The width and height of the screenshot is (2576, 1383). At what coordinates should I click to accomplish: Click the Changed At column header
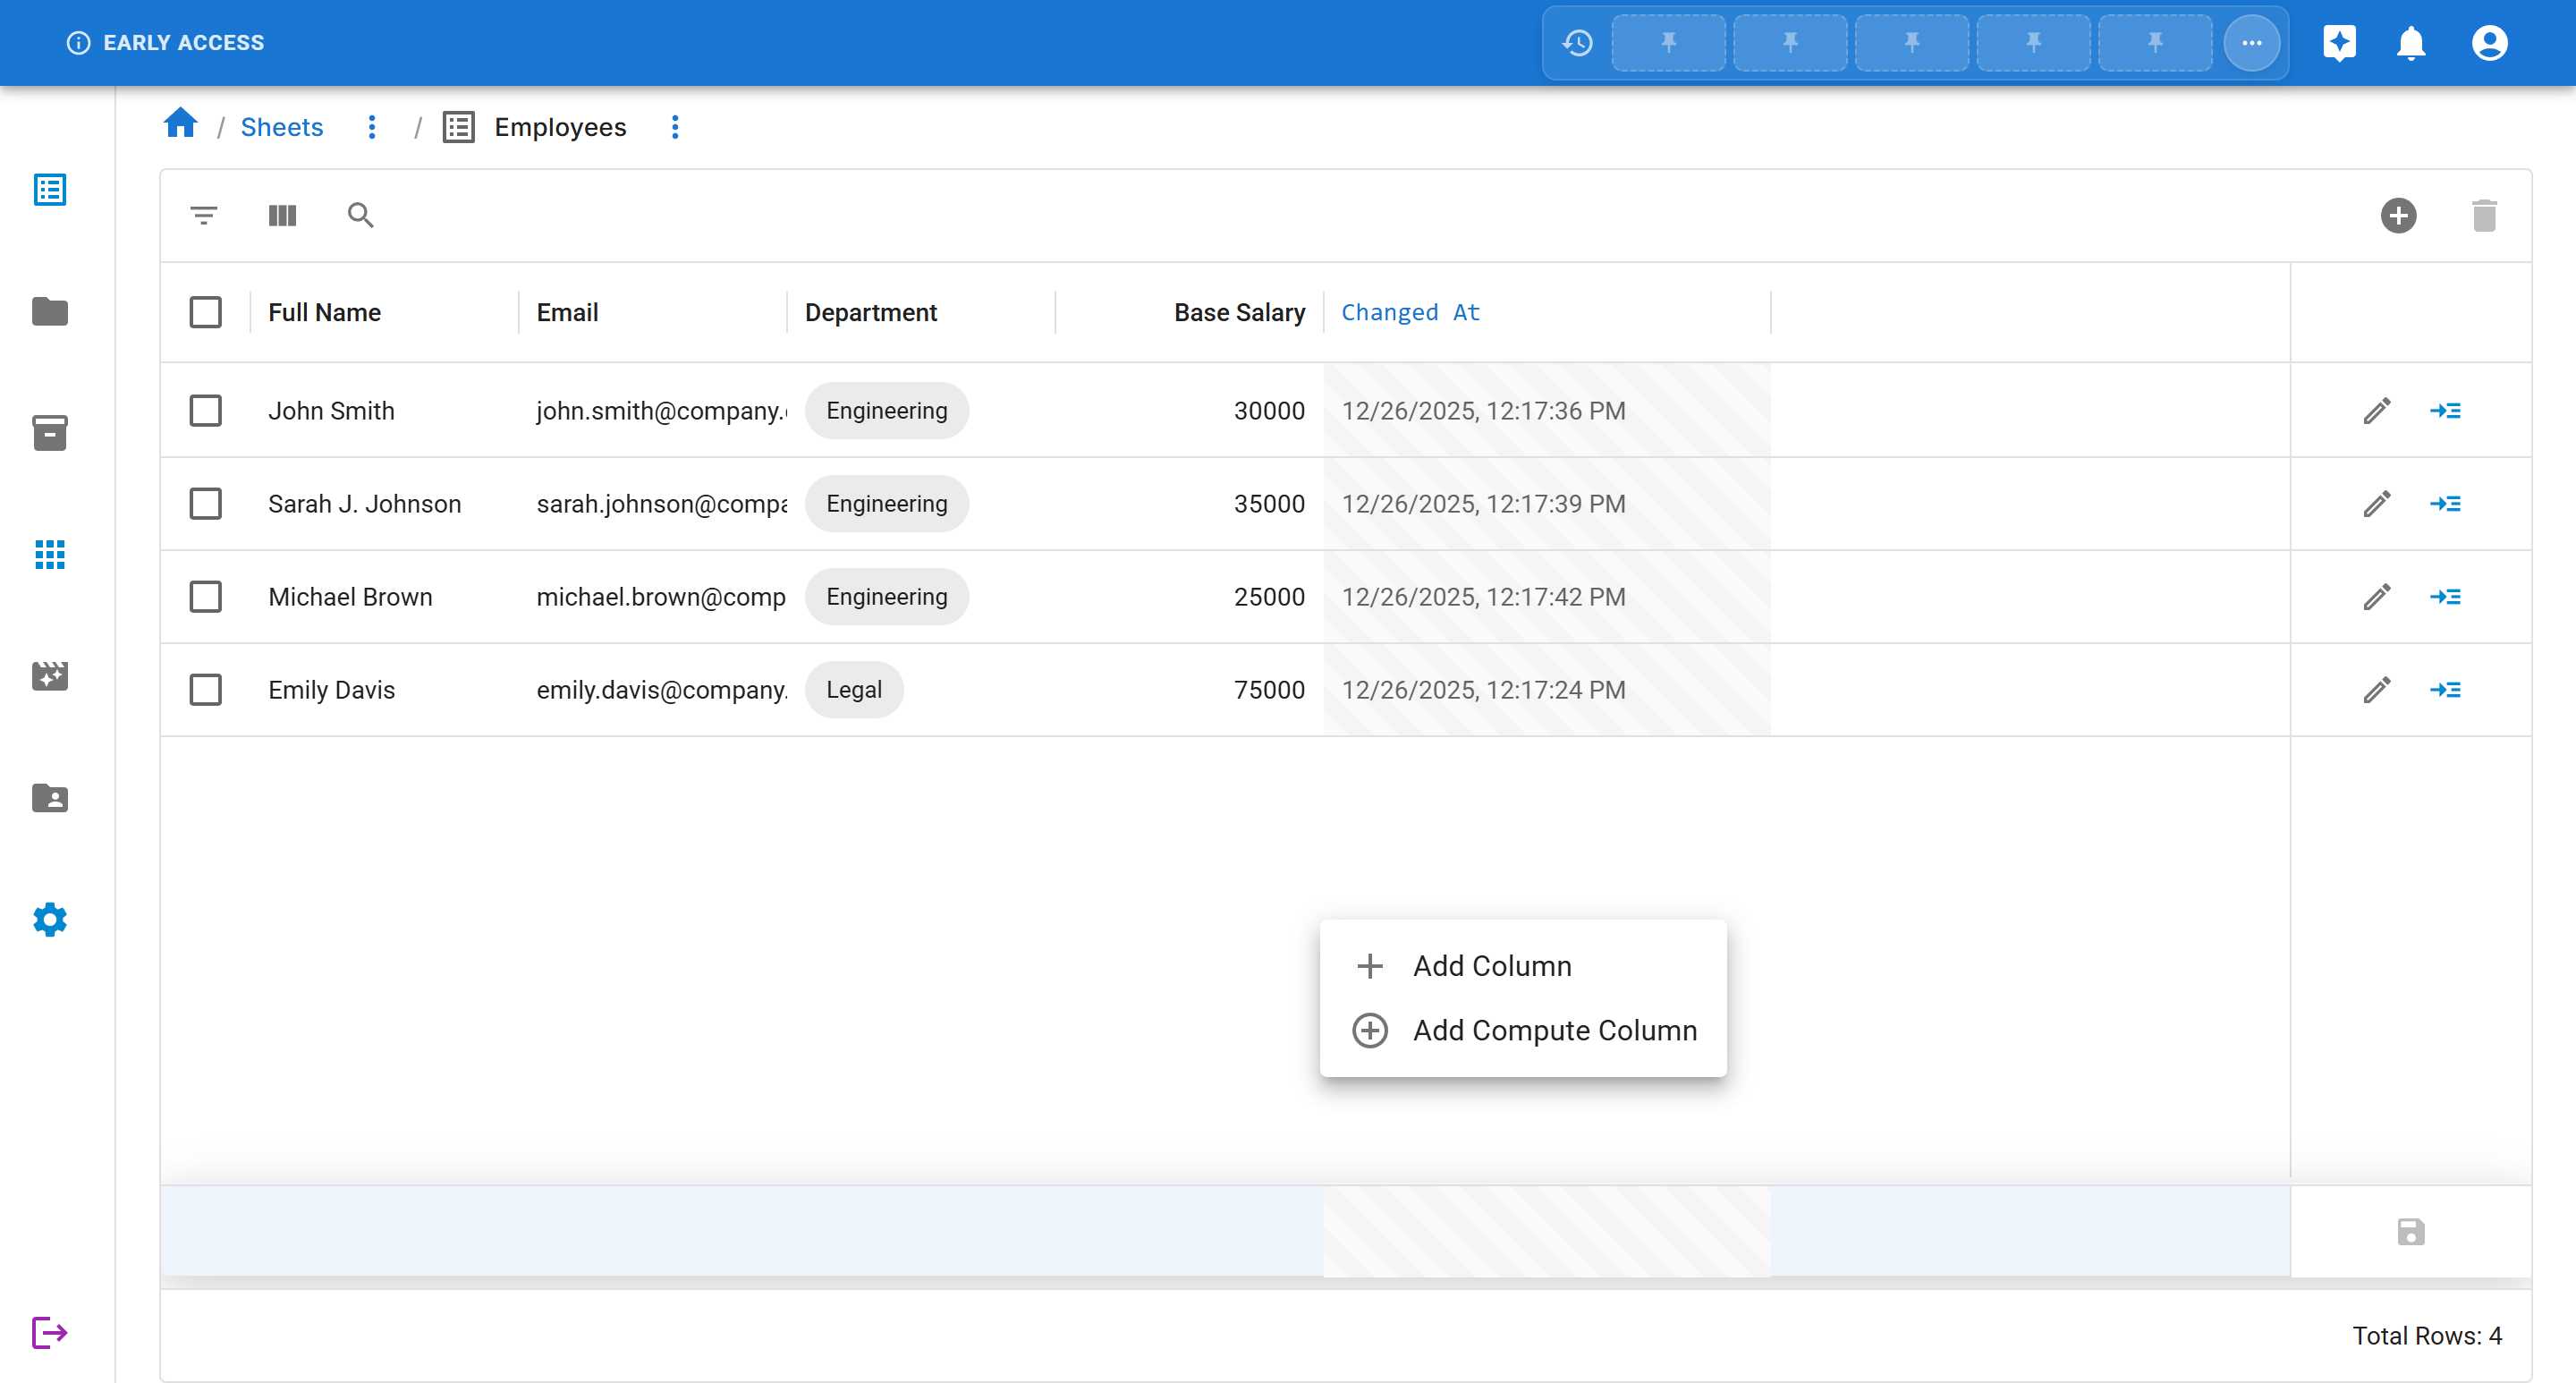click(1410, 312)
